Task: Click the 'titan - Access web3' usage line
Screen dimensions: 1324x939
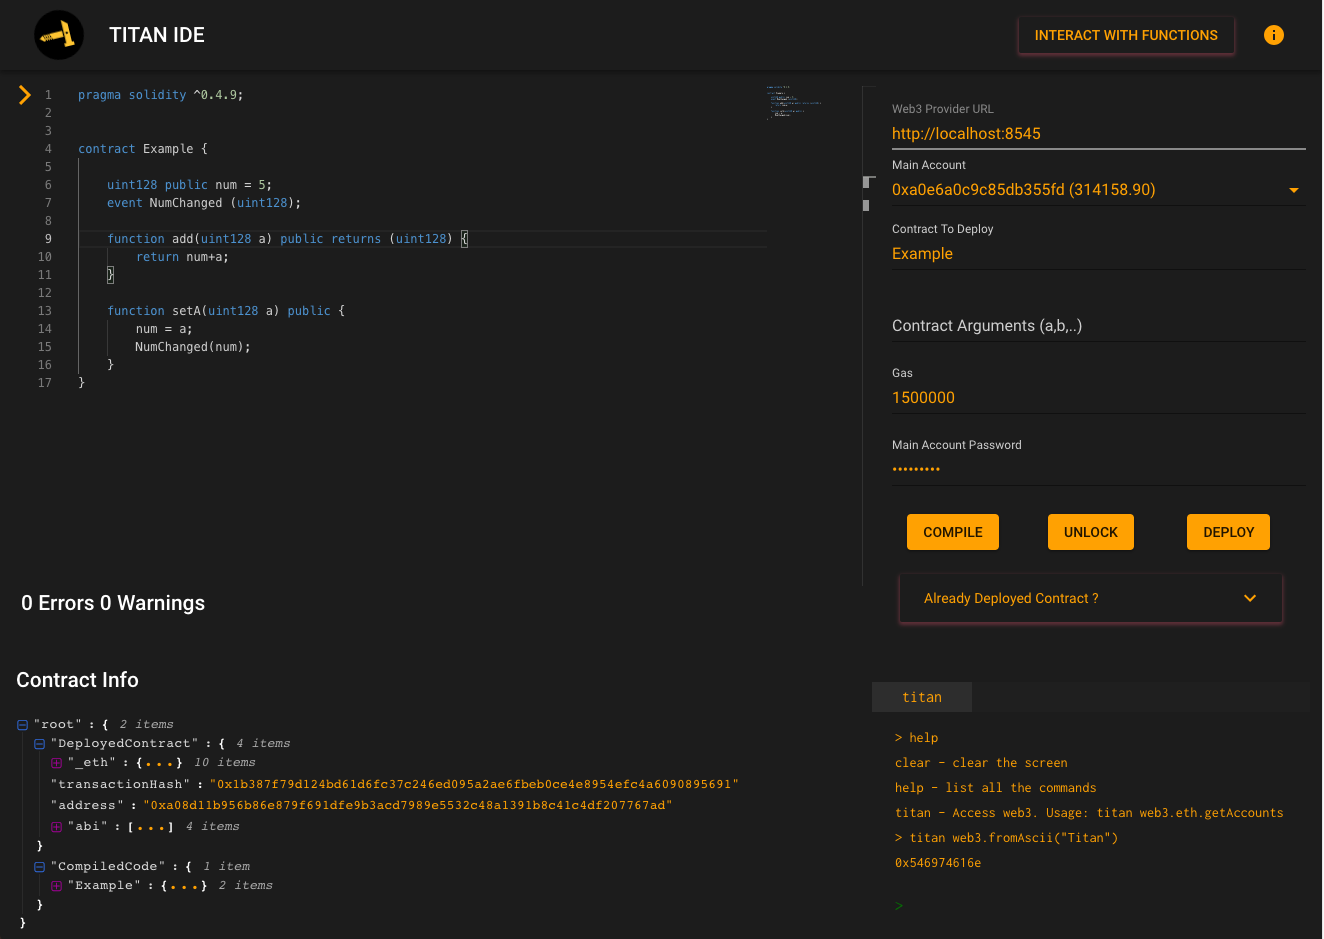Action: [x=1089, y=813]
